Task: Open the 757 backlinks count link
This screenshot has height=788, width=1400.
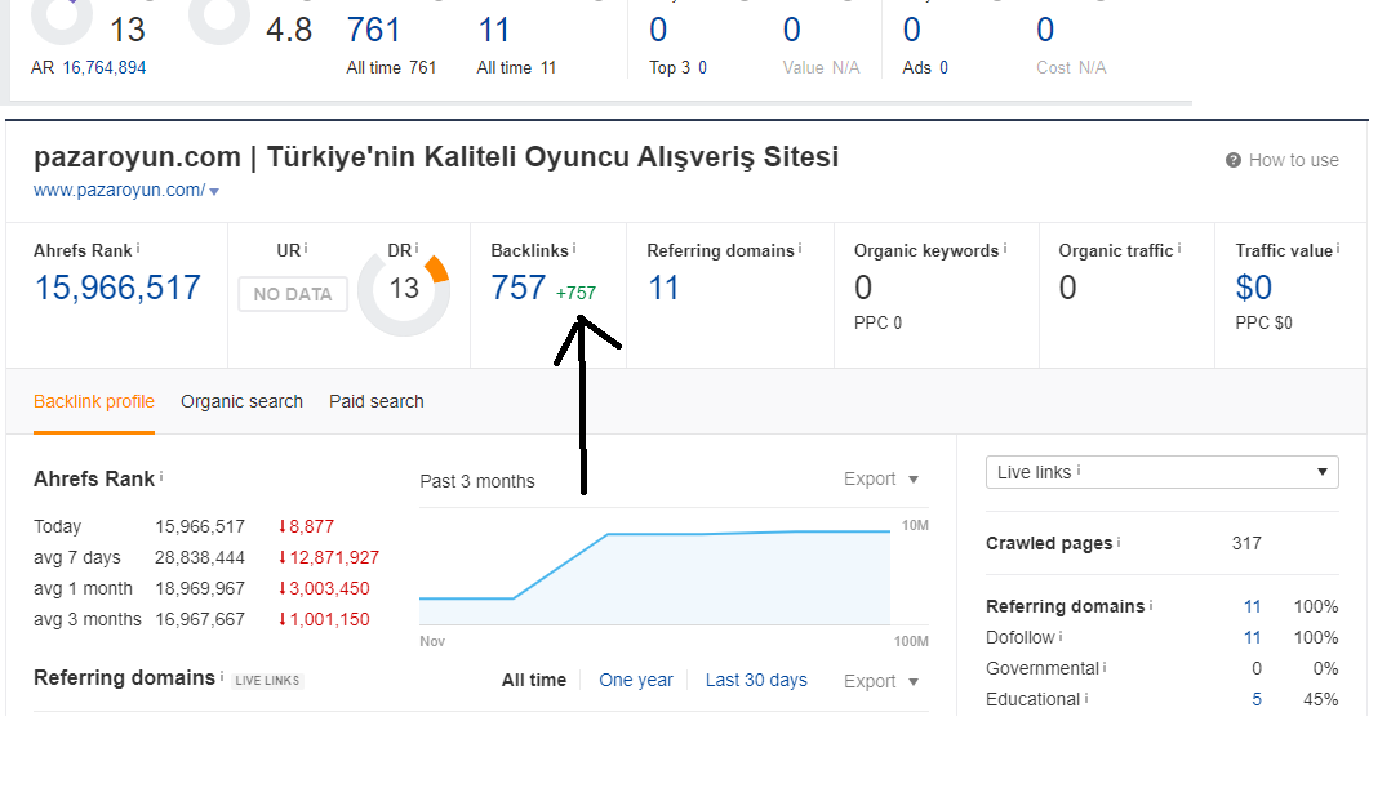Action: pos(518,288)
